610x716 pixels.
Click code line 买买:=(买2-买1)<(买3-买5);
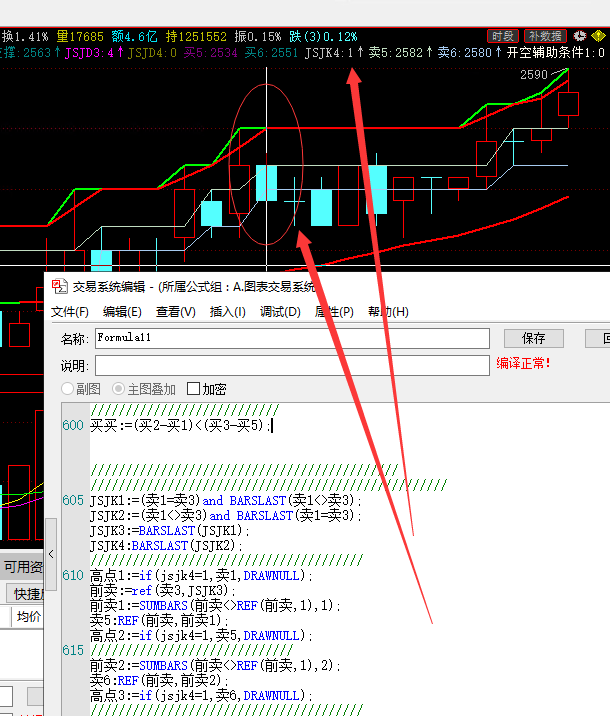pyautogui.click(x=181, y=426)
